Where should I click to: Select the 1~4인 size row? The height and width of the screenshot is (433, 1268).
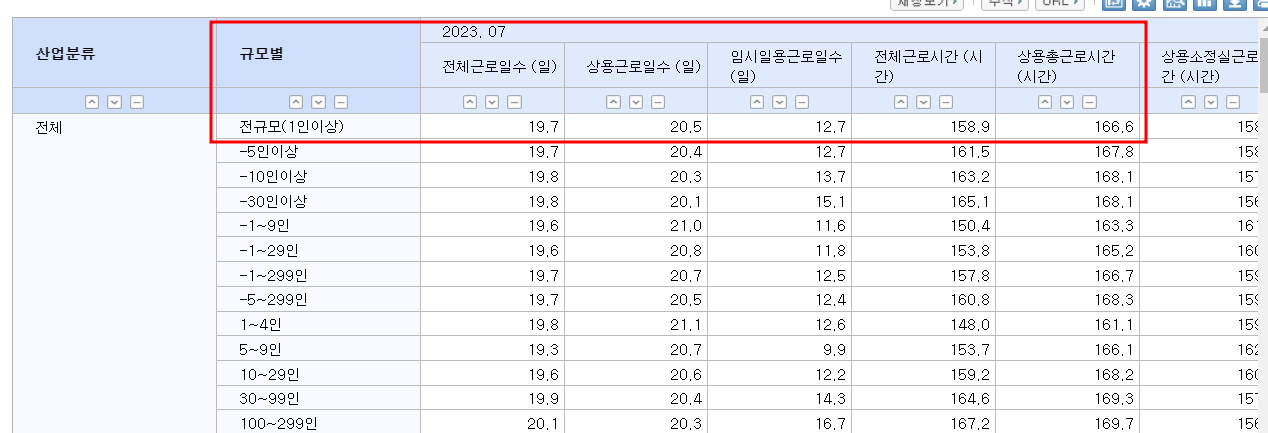[x=261, y=324]
